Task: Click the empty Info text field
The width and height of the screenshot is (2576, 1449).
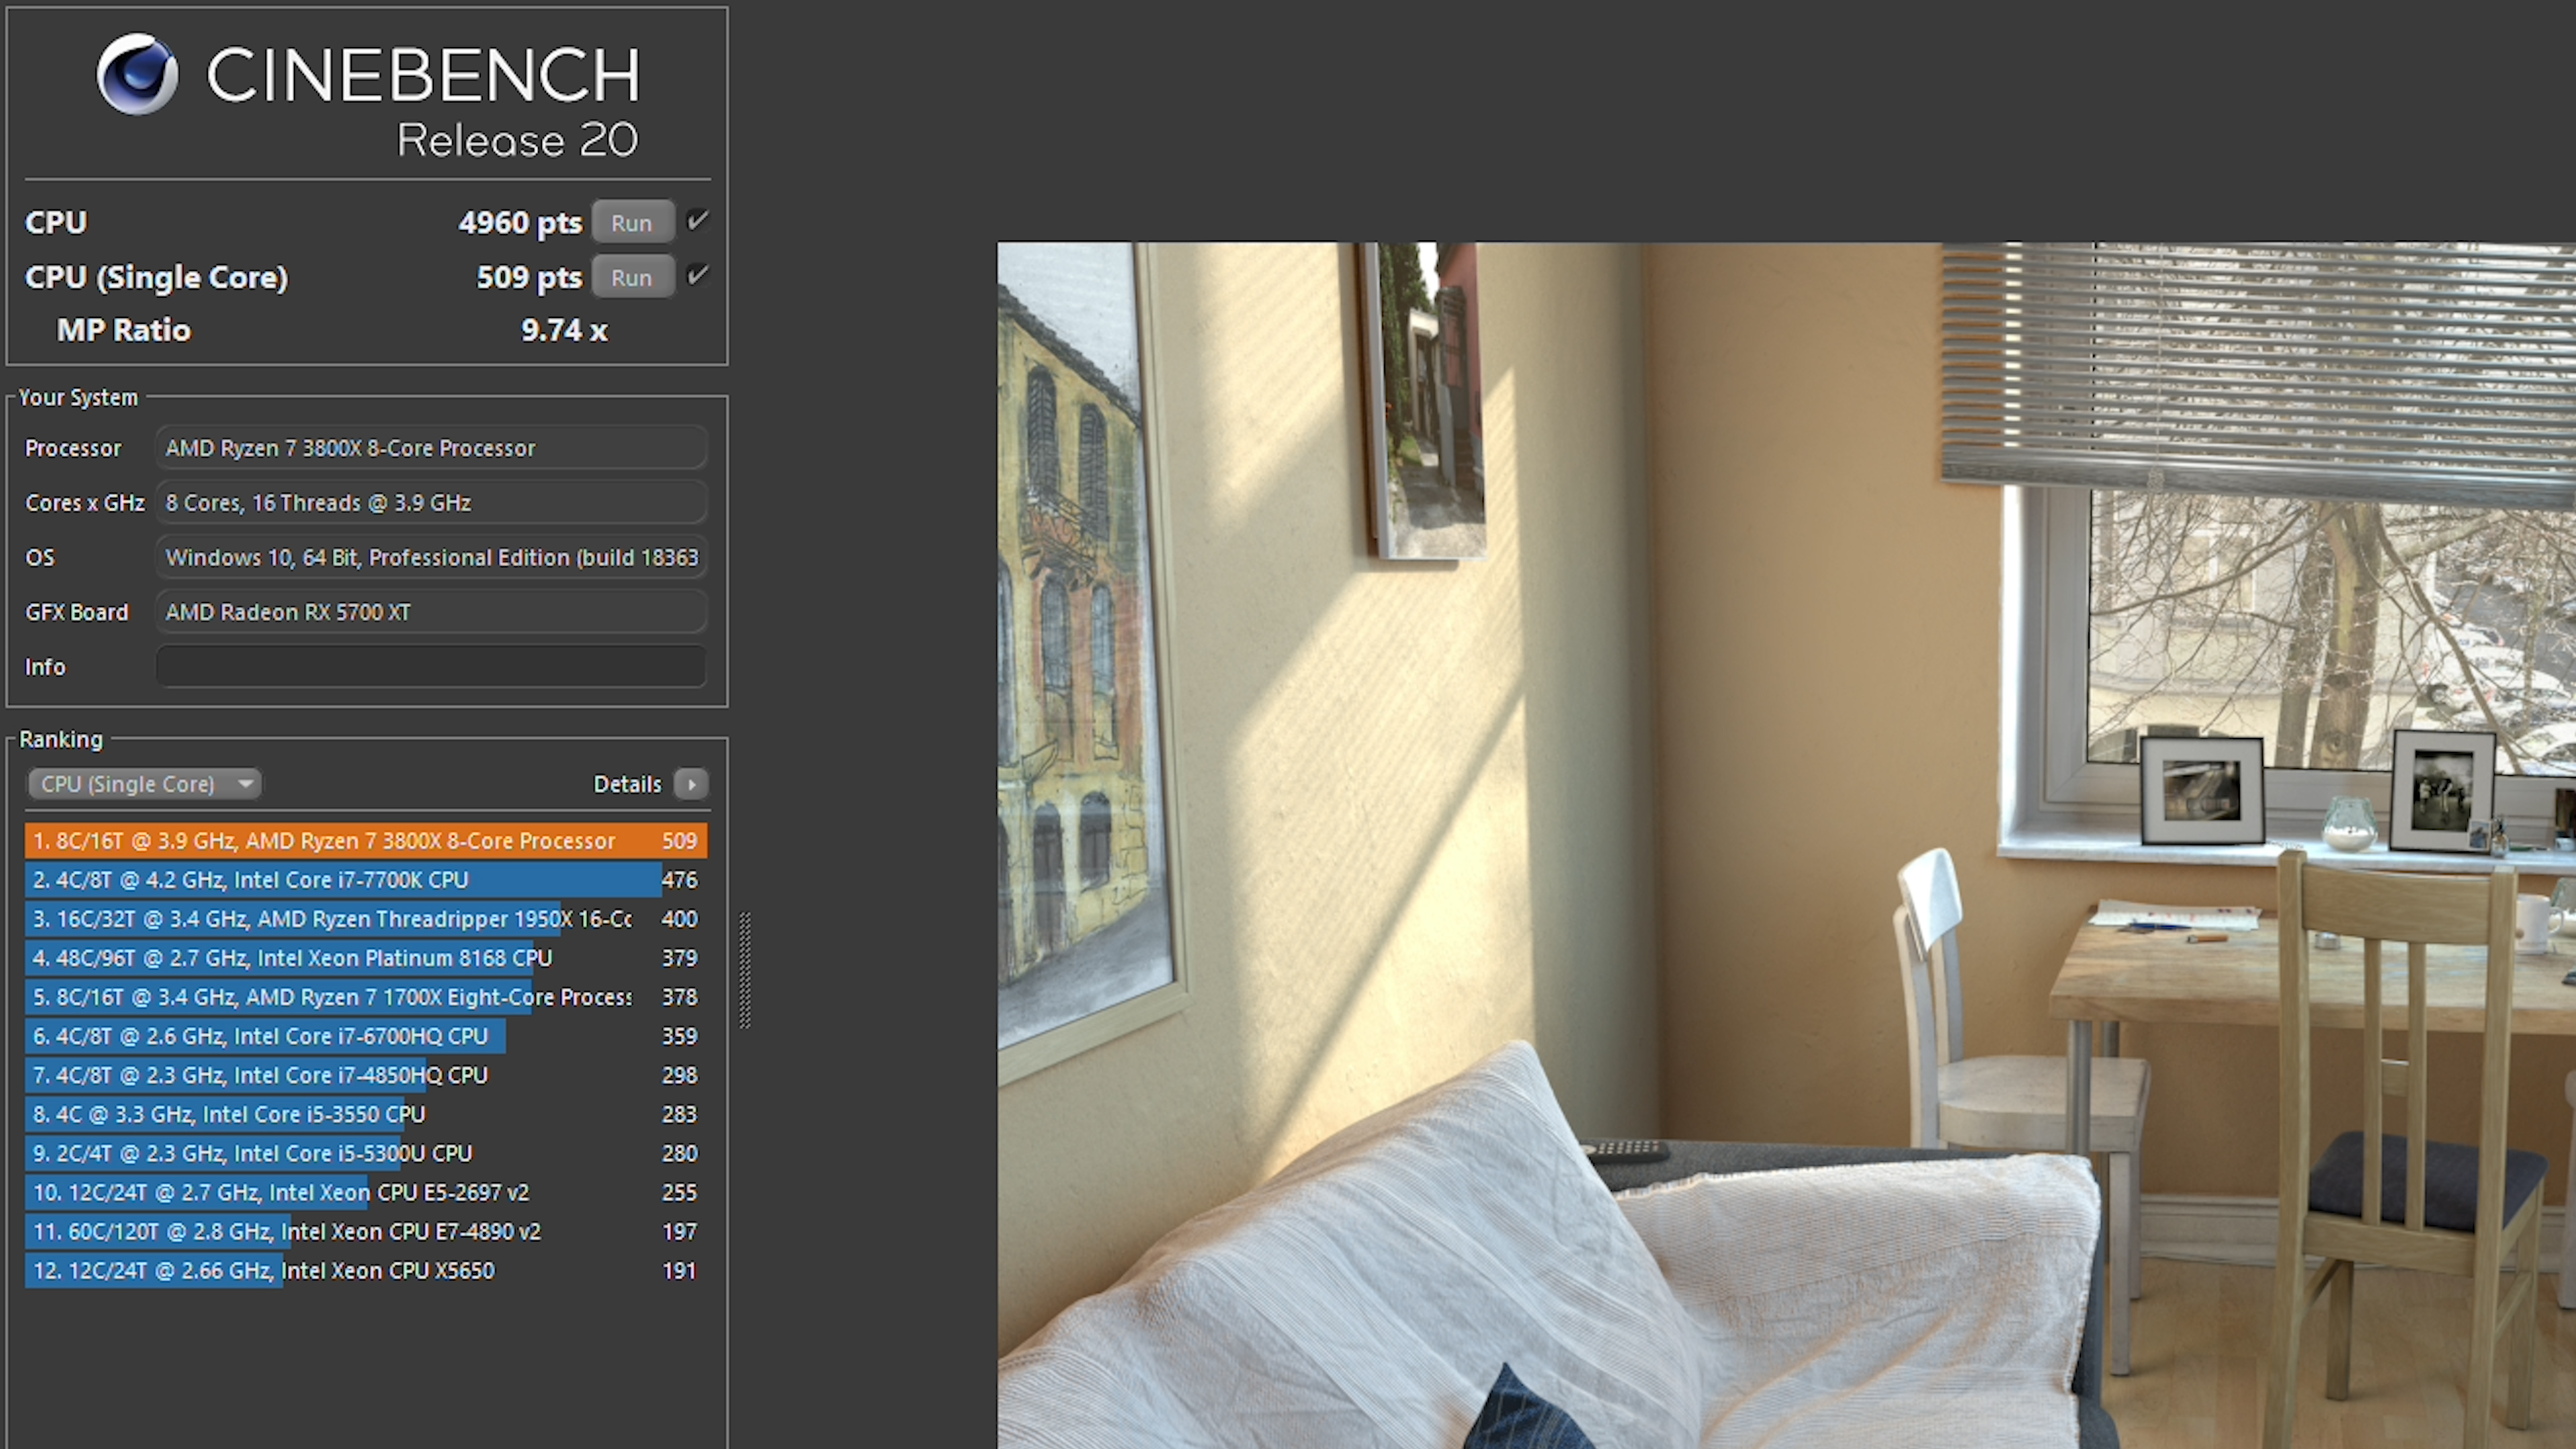Action: click(431, 666)
